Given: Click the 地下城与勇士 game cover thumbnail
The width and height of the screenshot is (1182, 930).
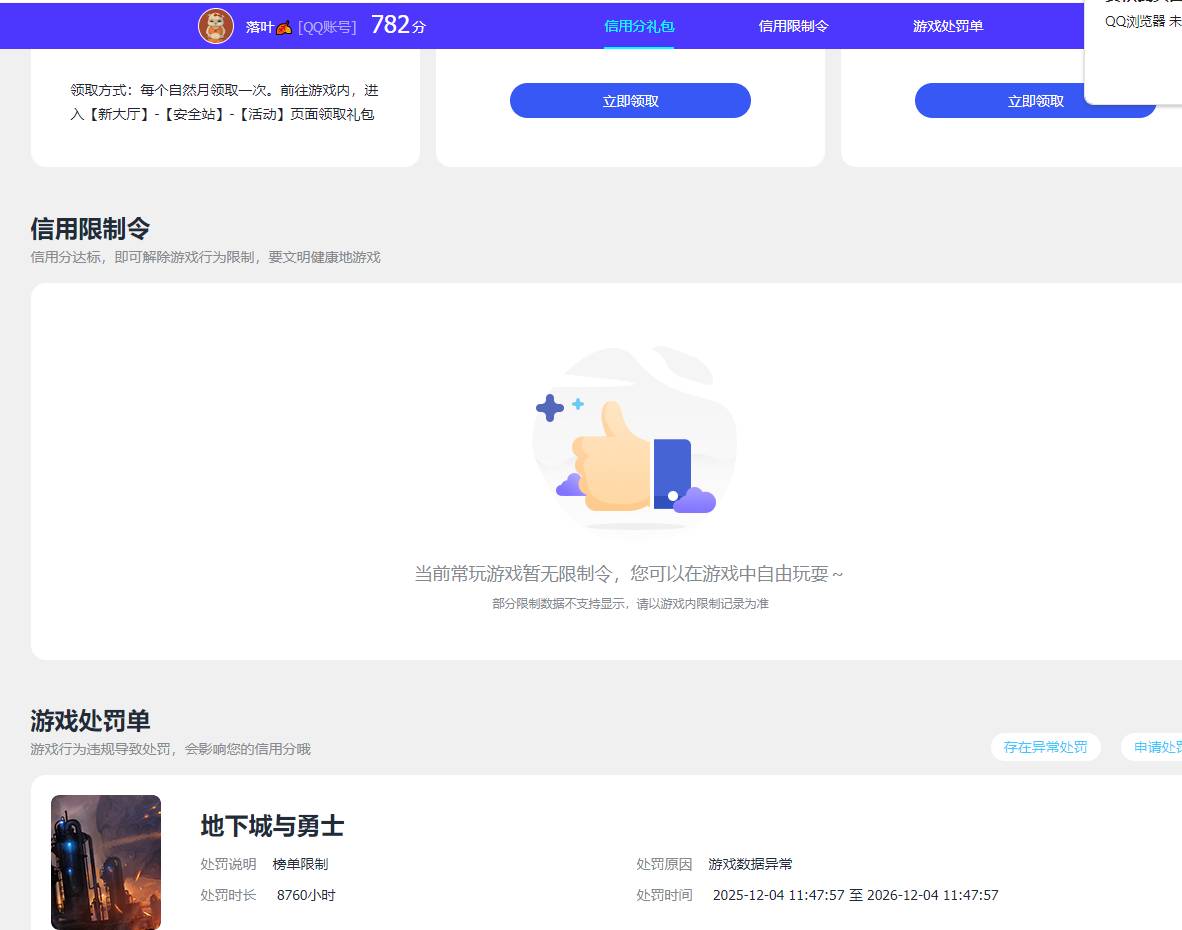Looking at the screenshot, I should pyautogui.click(x=105, y=861).
